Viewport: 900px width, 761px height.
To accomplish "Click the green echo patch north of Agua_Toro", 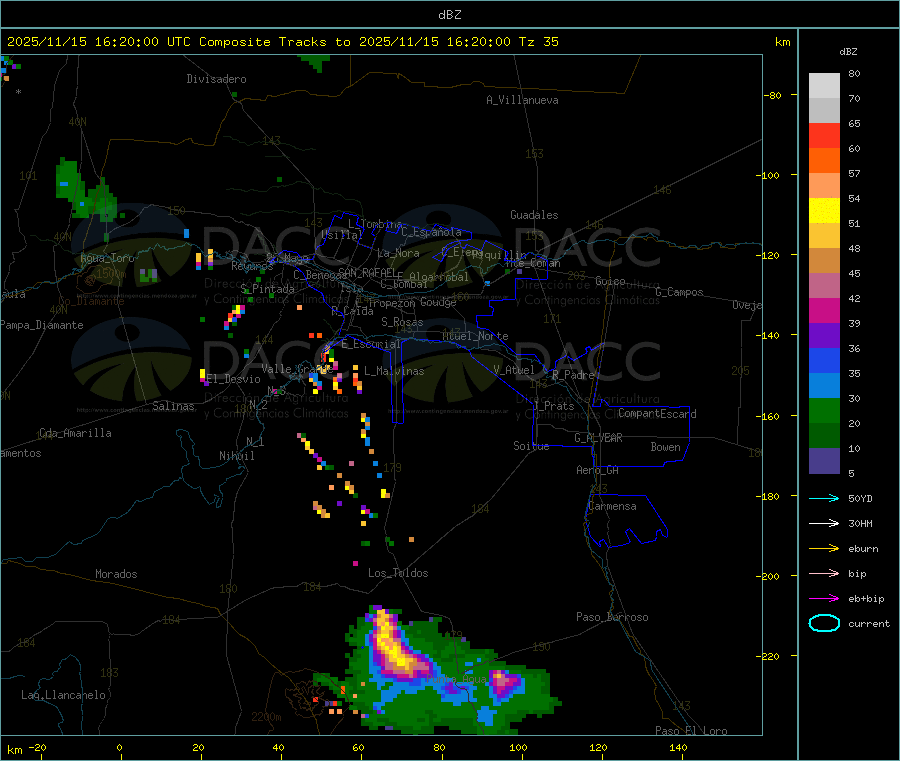I will click(85, 191).
